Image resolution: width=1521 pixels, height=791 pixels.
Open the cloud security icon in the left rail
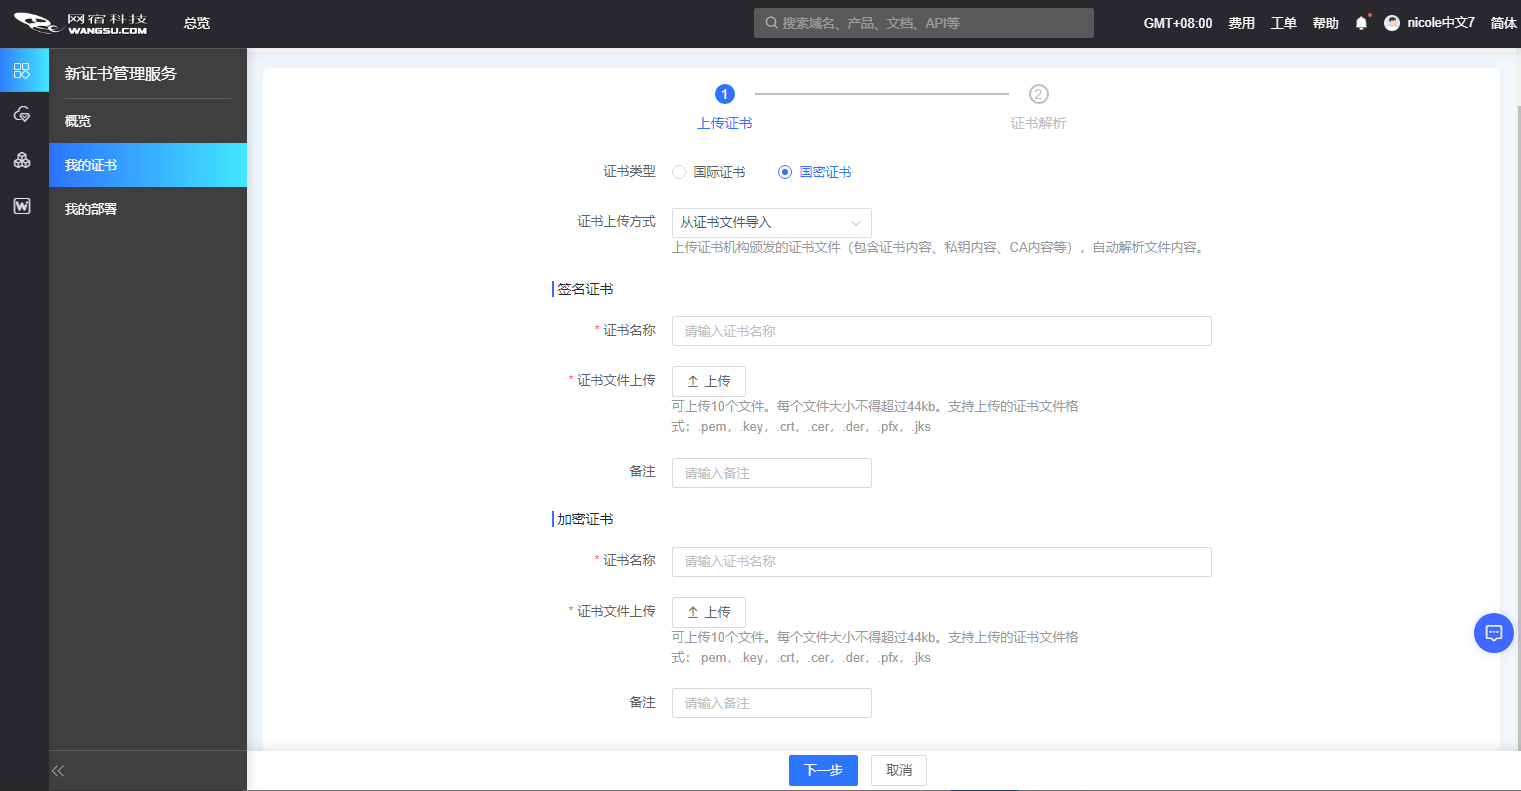pos(22,115)
